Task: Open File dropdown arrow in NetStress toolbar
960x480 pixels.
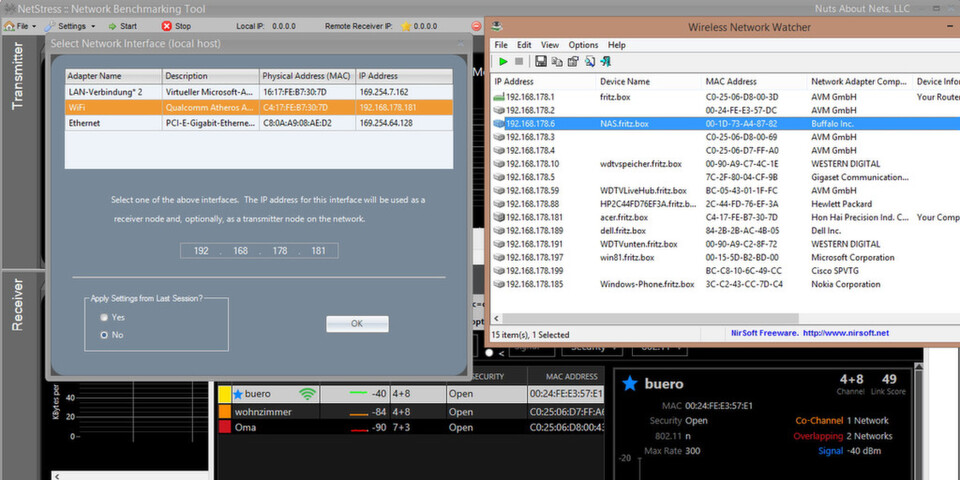Action: tap(34, 26)
